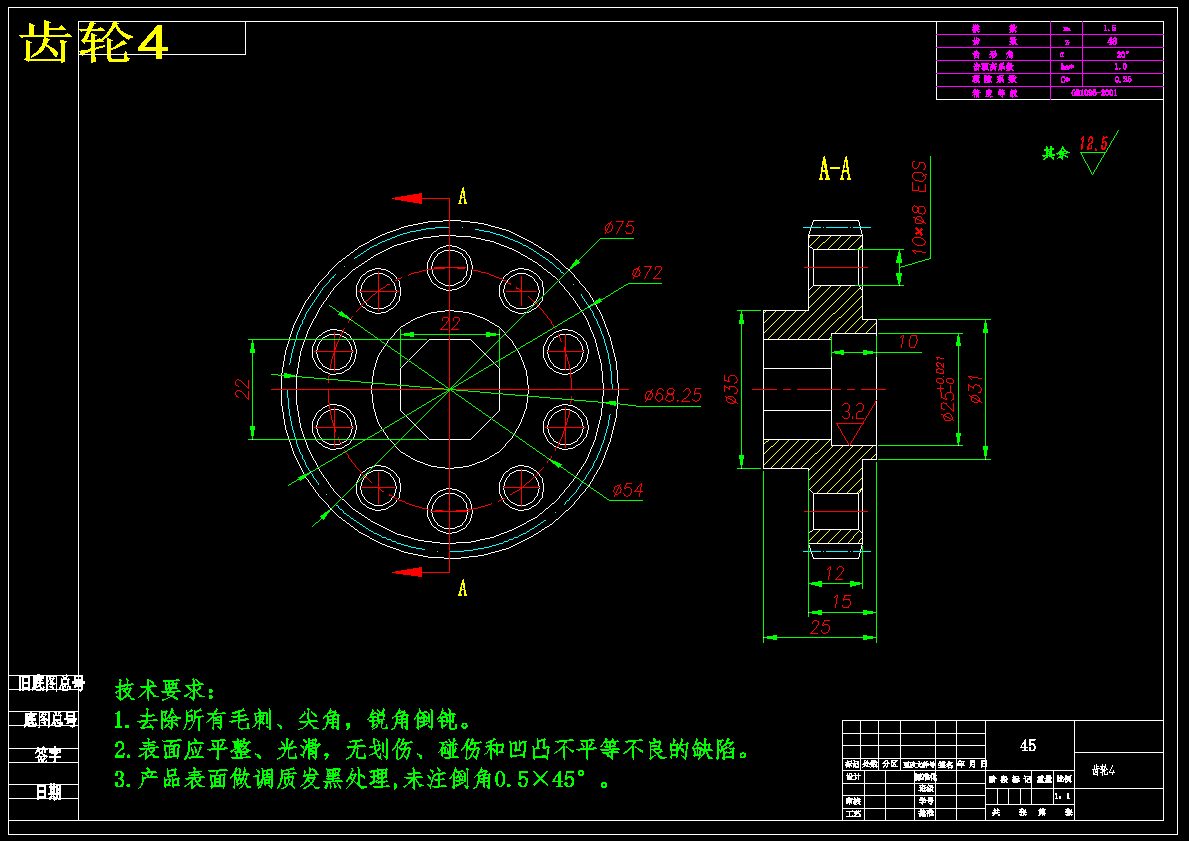Screen dimensions: 1189x841
Task: Select the ø54 bolt circle dimension
Action: coord(628,490)
